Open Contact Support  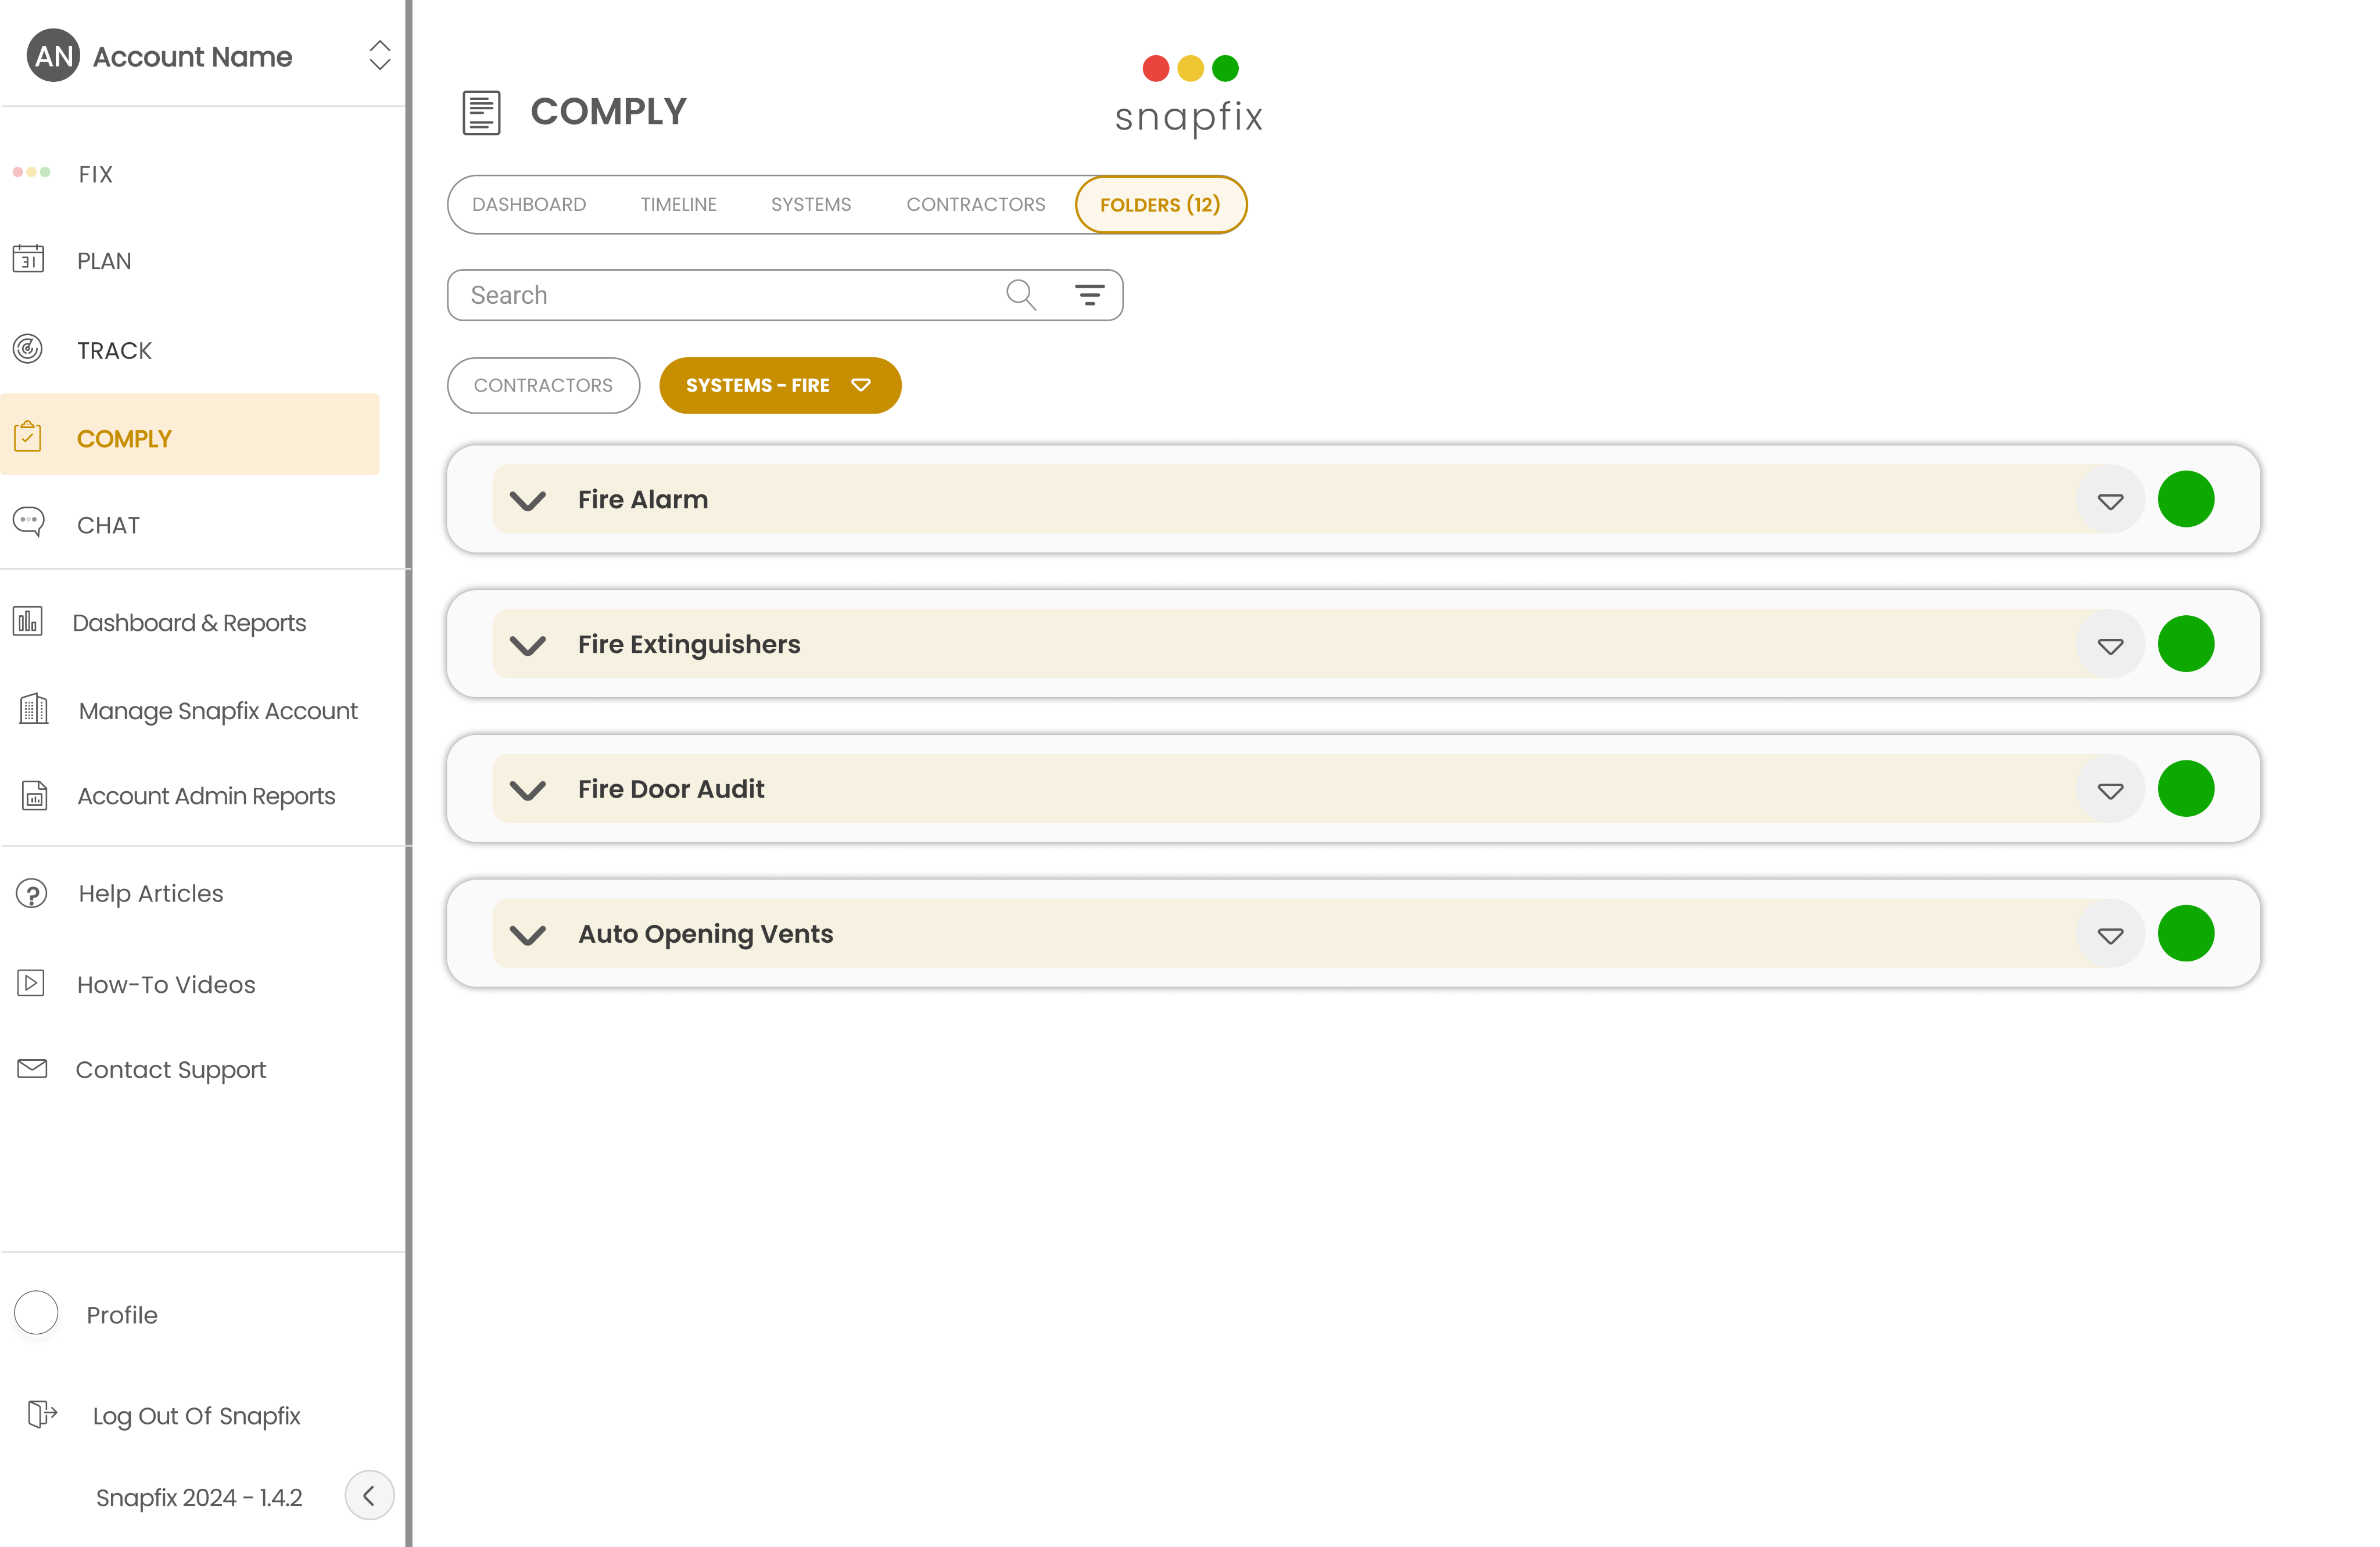pos(170,1069)
